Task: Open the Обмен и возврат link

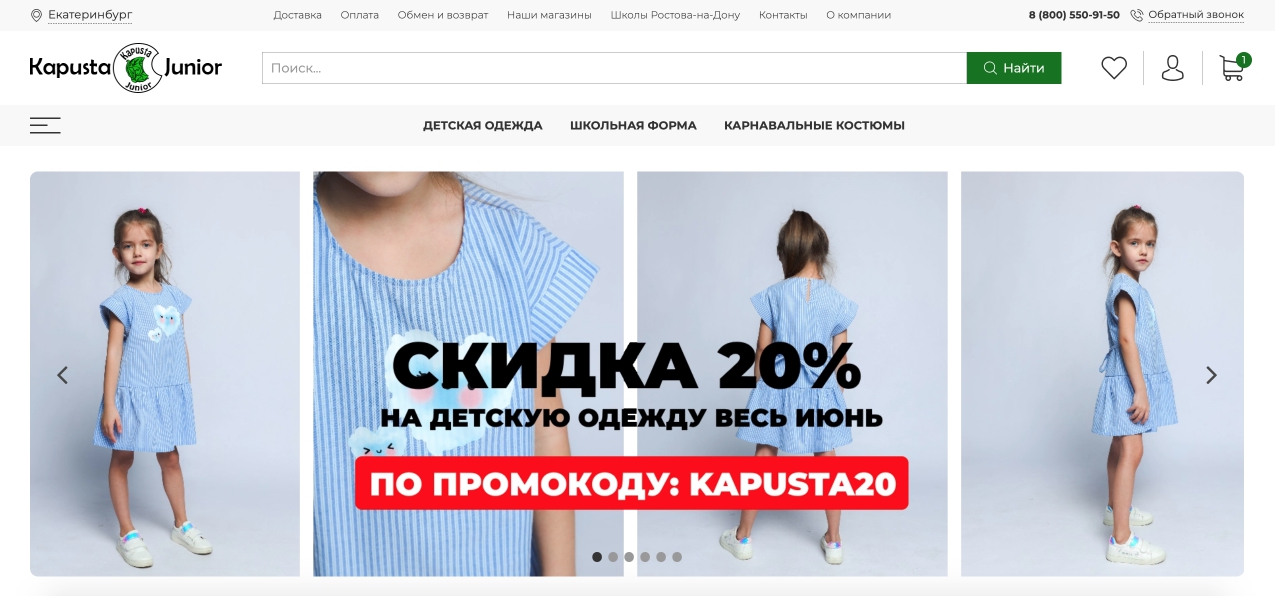Action: (443, 15)
